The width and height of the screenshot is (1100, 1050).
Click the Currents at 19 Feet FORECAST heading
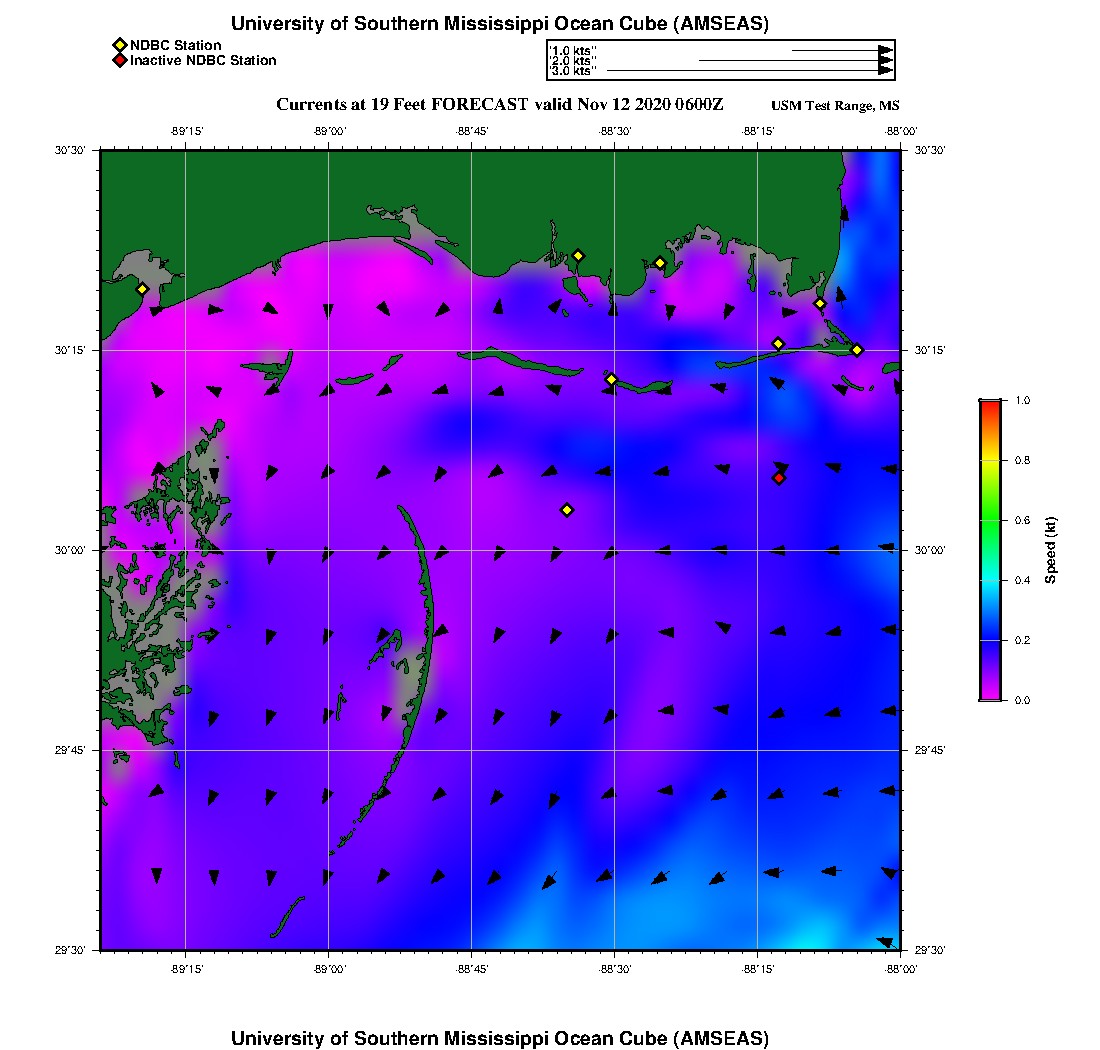pos(499,105)
